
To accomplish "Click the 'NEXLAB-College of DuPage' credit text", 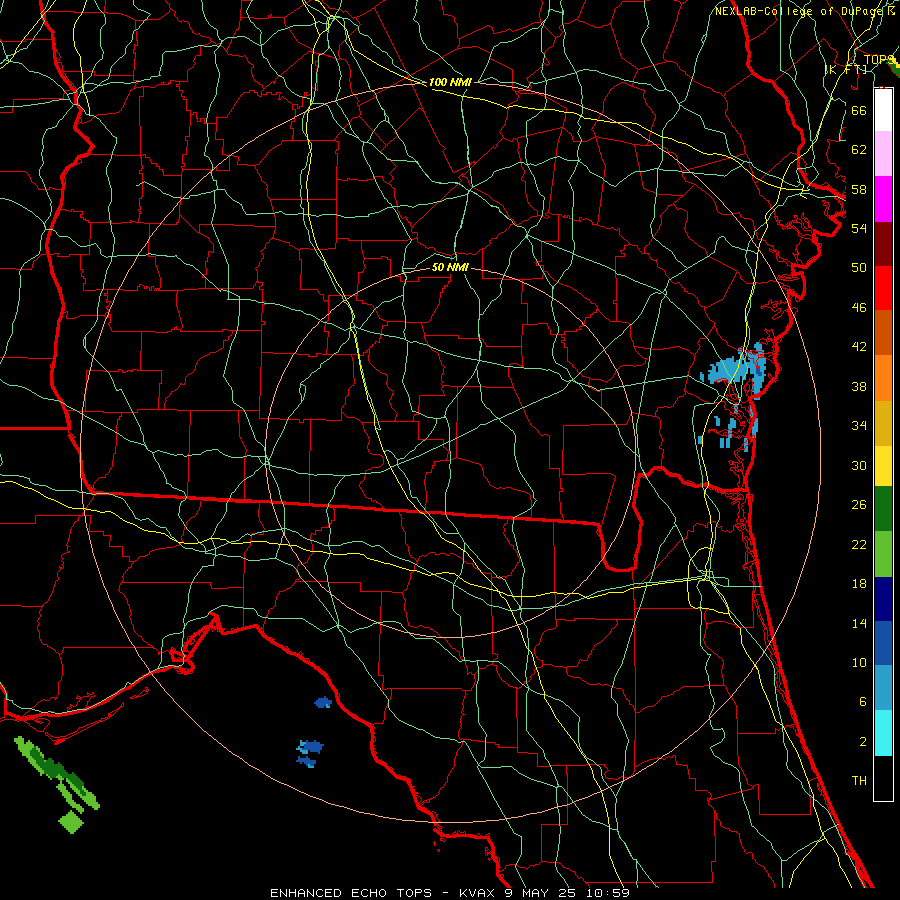I will click(x=799, y=11).
